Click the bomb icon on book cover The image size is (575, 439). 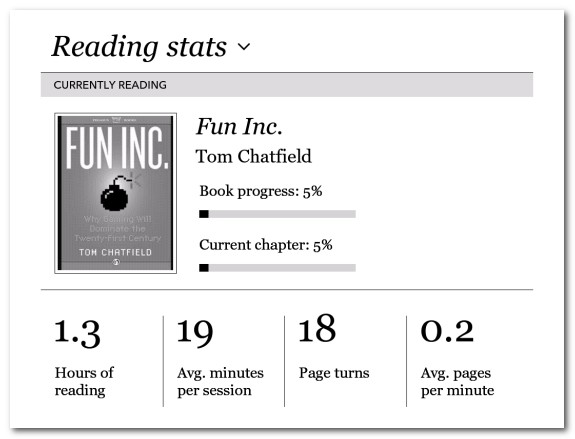pyautogui.click(x=117, y=194)
